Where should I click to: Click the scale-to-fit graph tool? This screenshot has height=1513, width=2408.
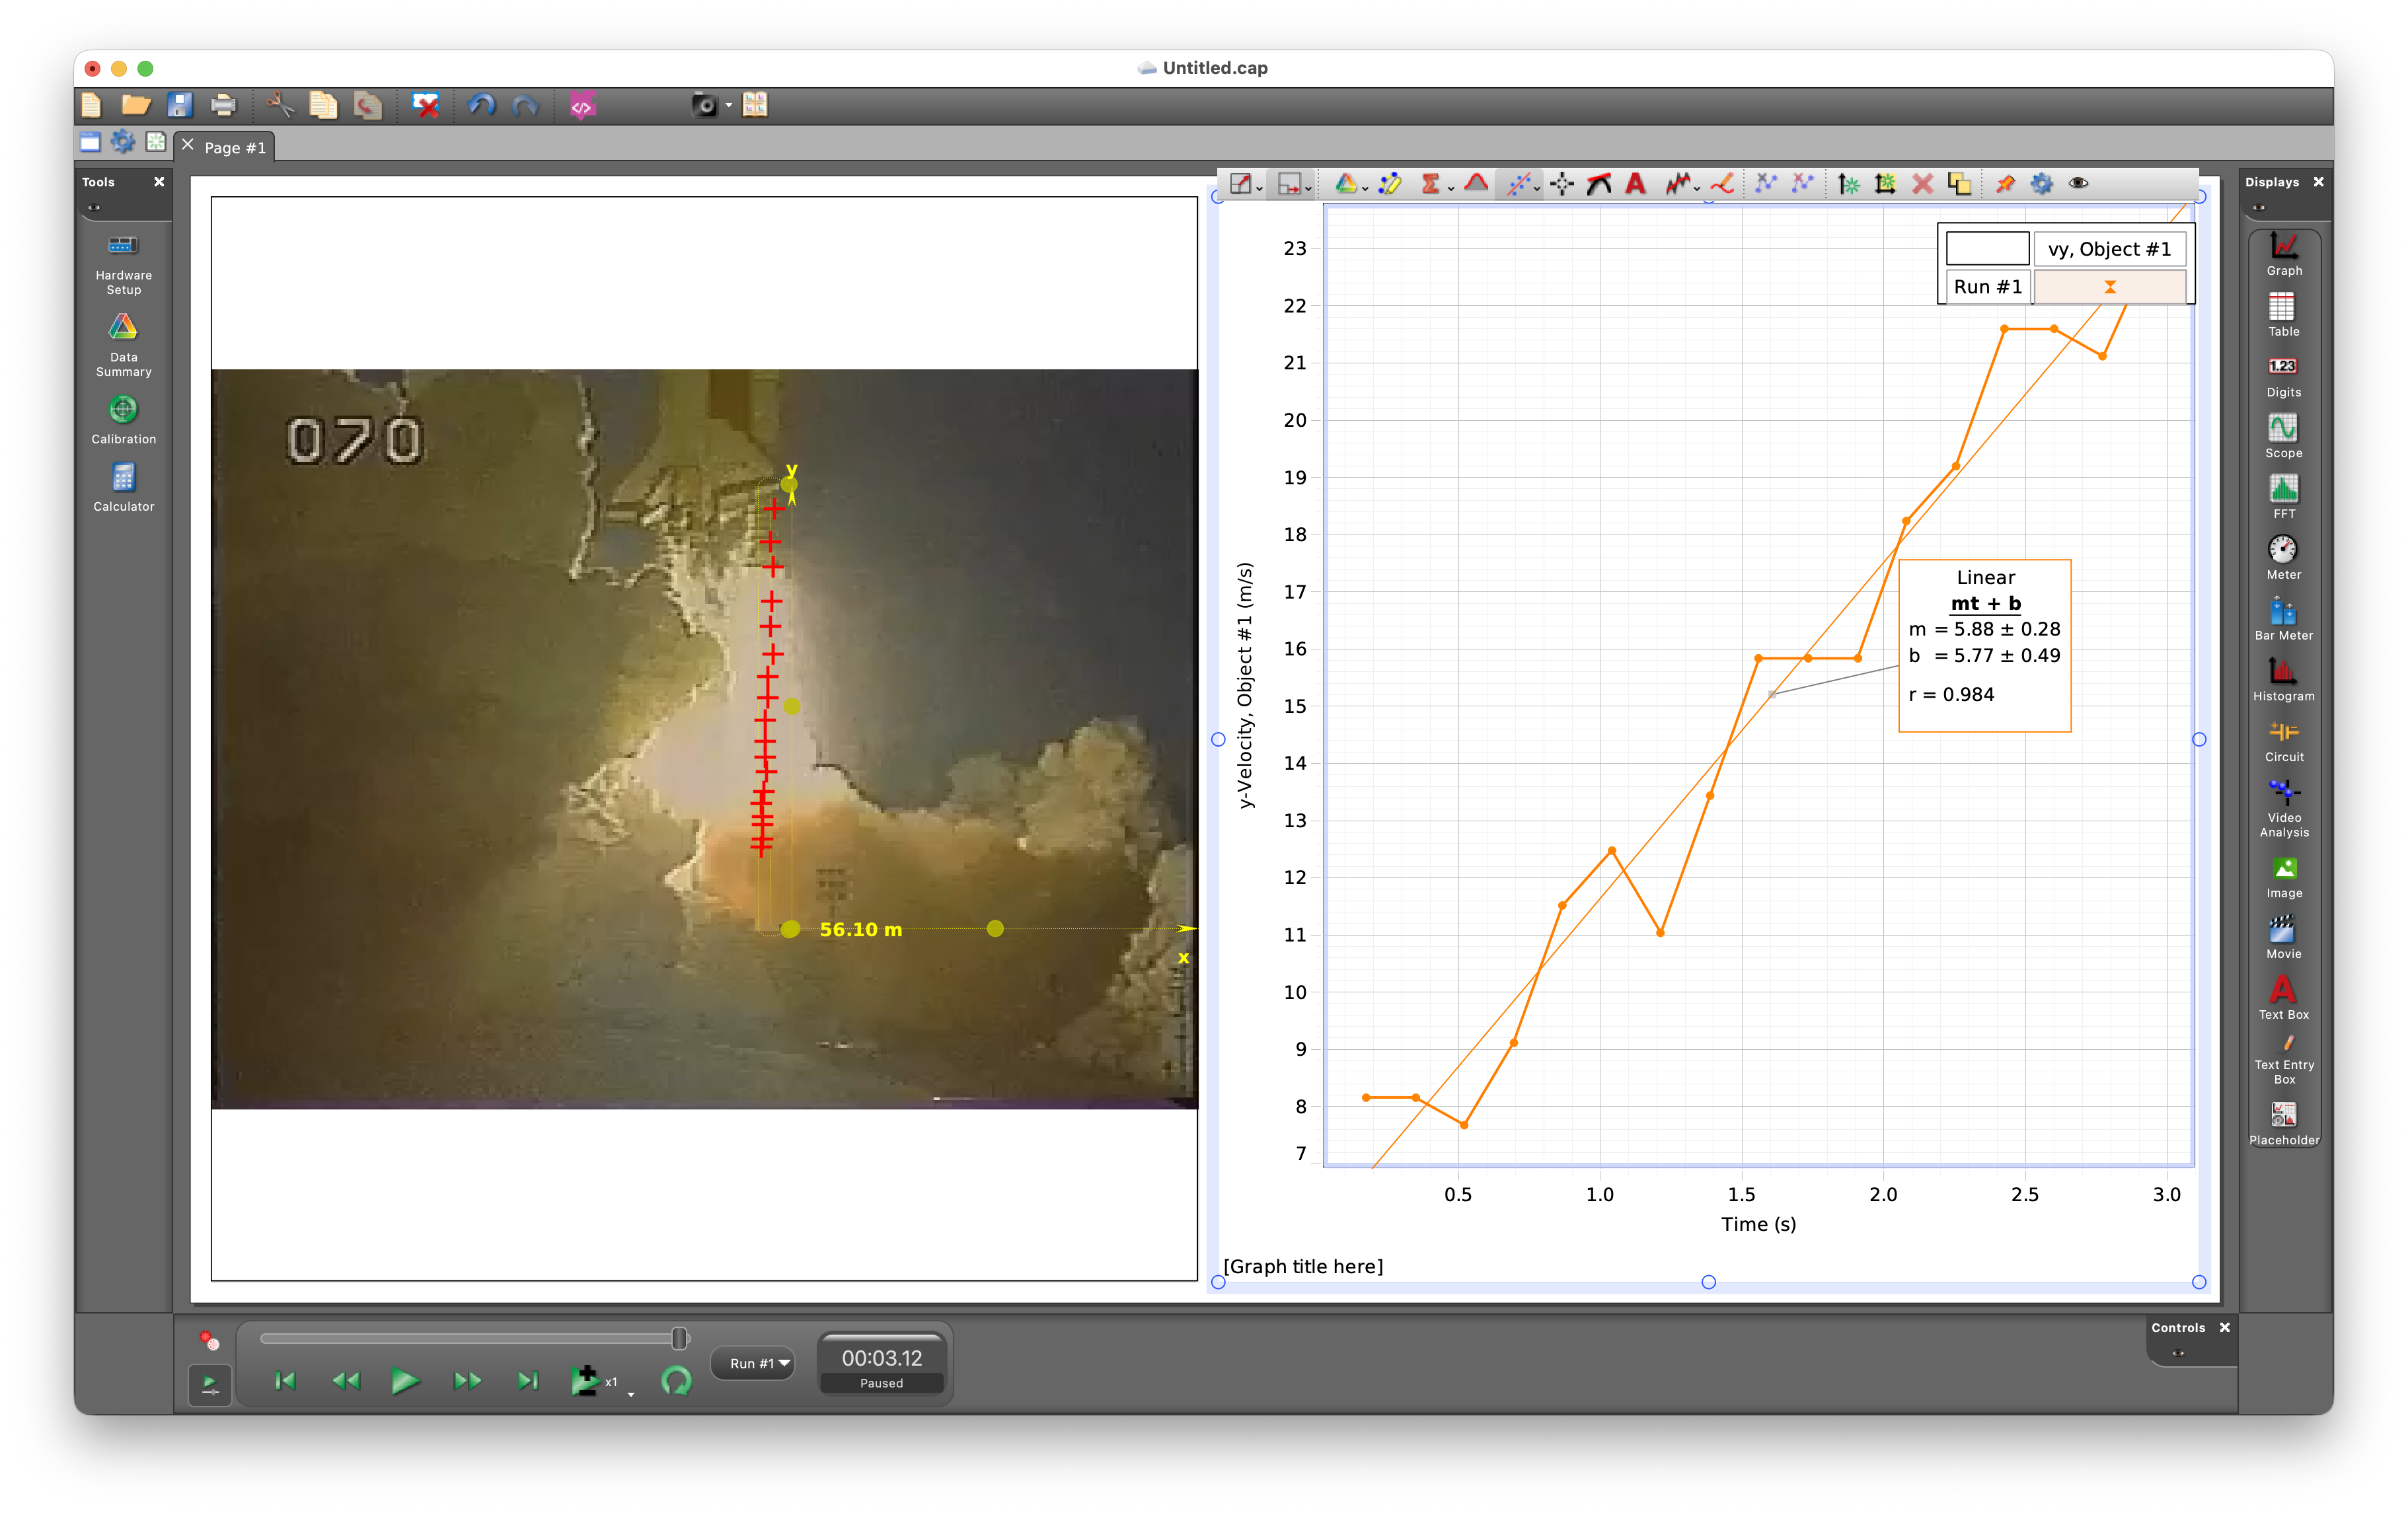click(x=1240, y=184)
